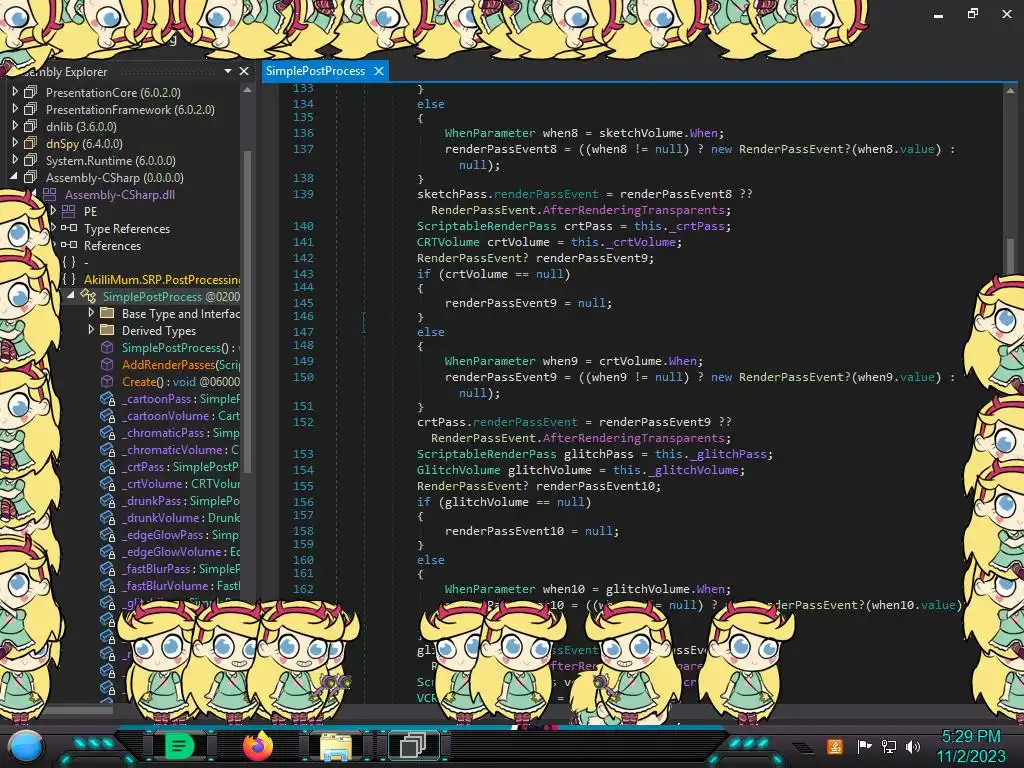Click the Derived Types folder icon
1024x768 pixels.
(x=107, y=330)
